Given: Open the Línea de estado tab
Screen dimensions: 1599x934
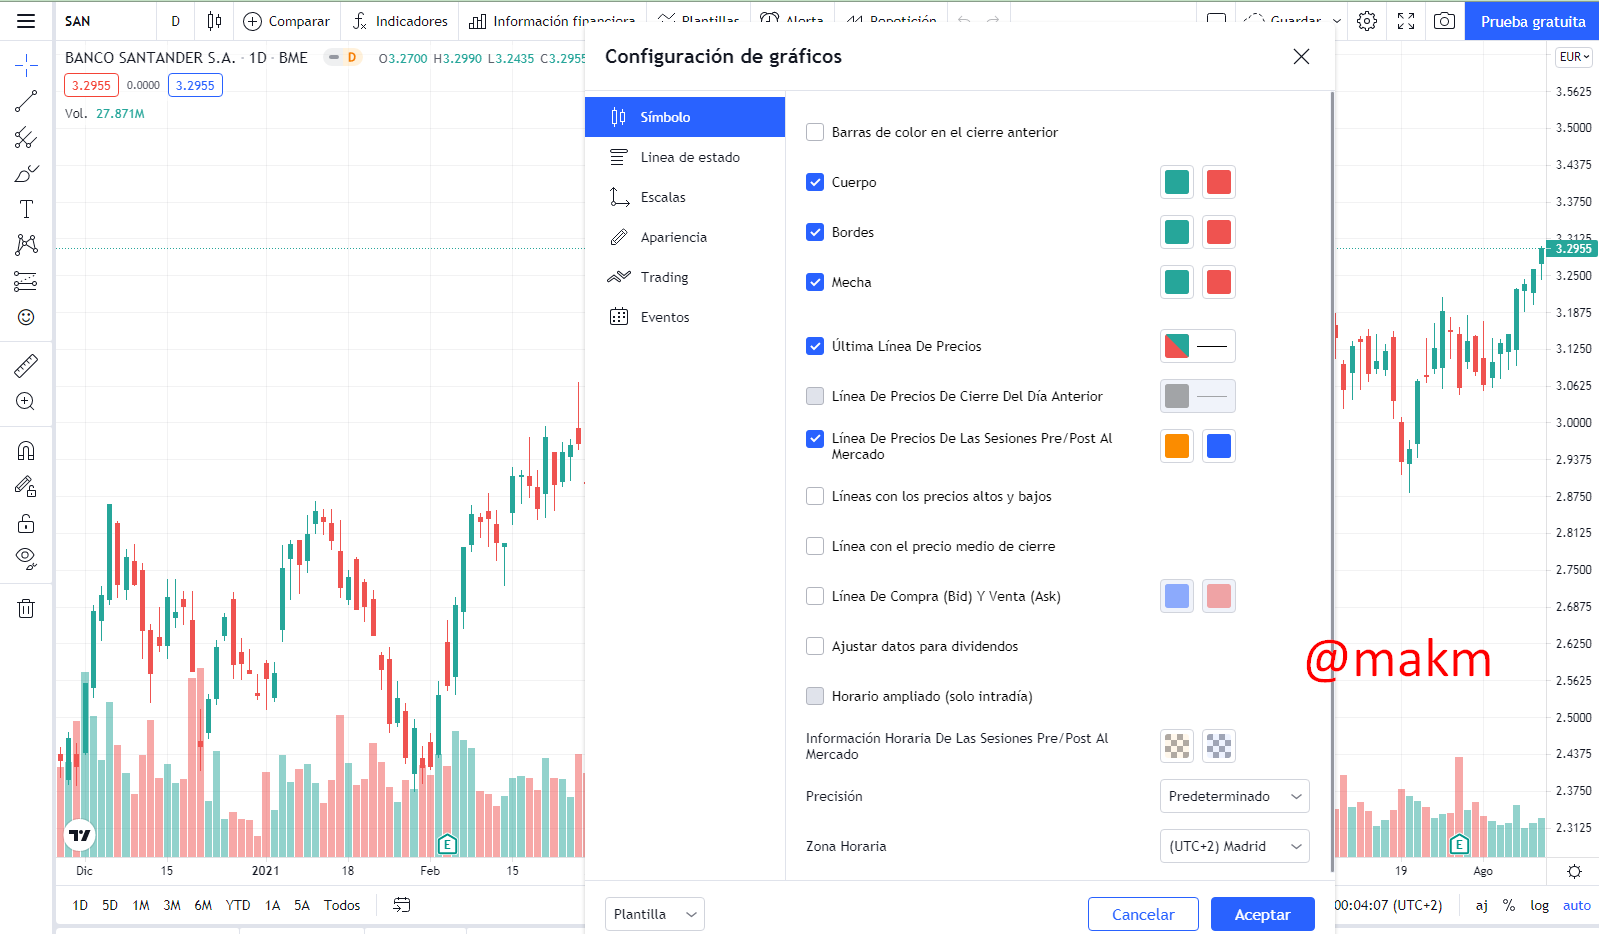Looking at the screenshot, I should [685, 157].
